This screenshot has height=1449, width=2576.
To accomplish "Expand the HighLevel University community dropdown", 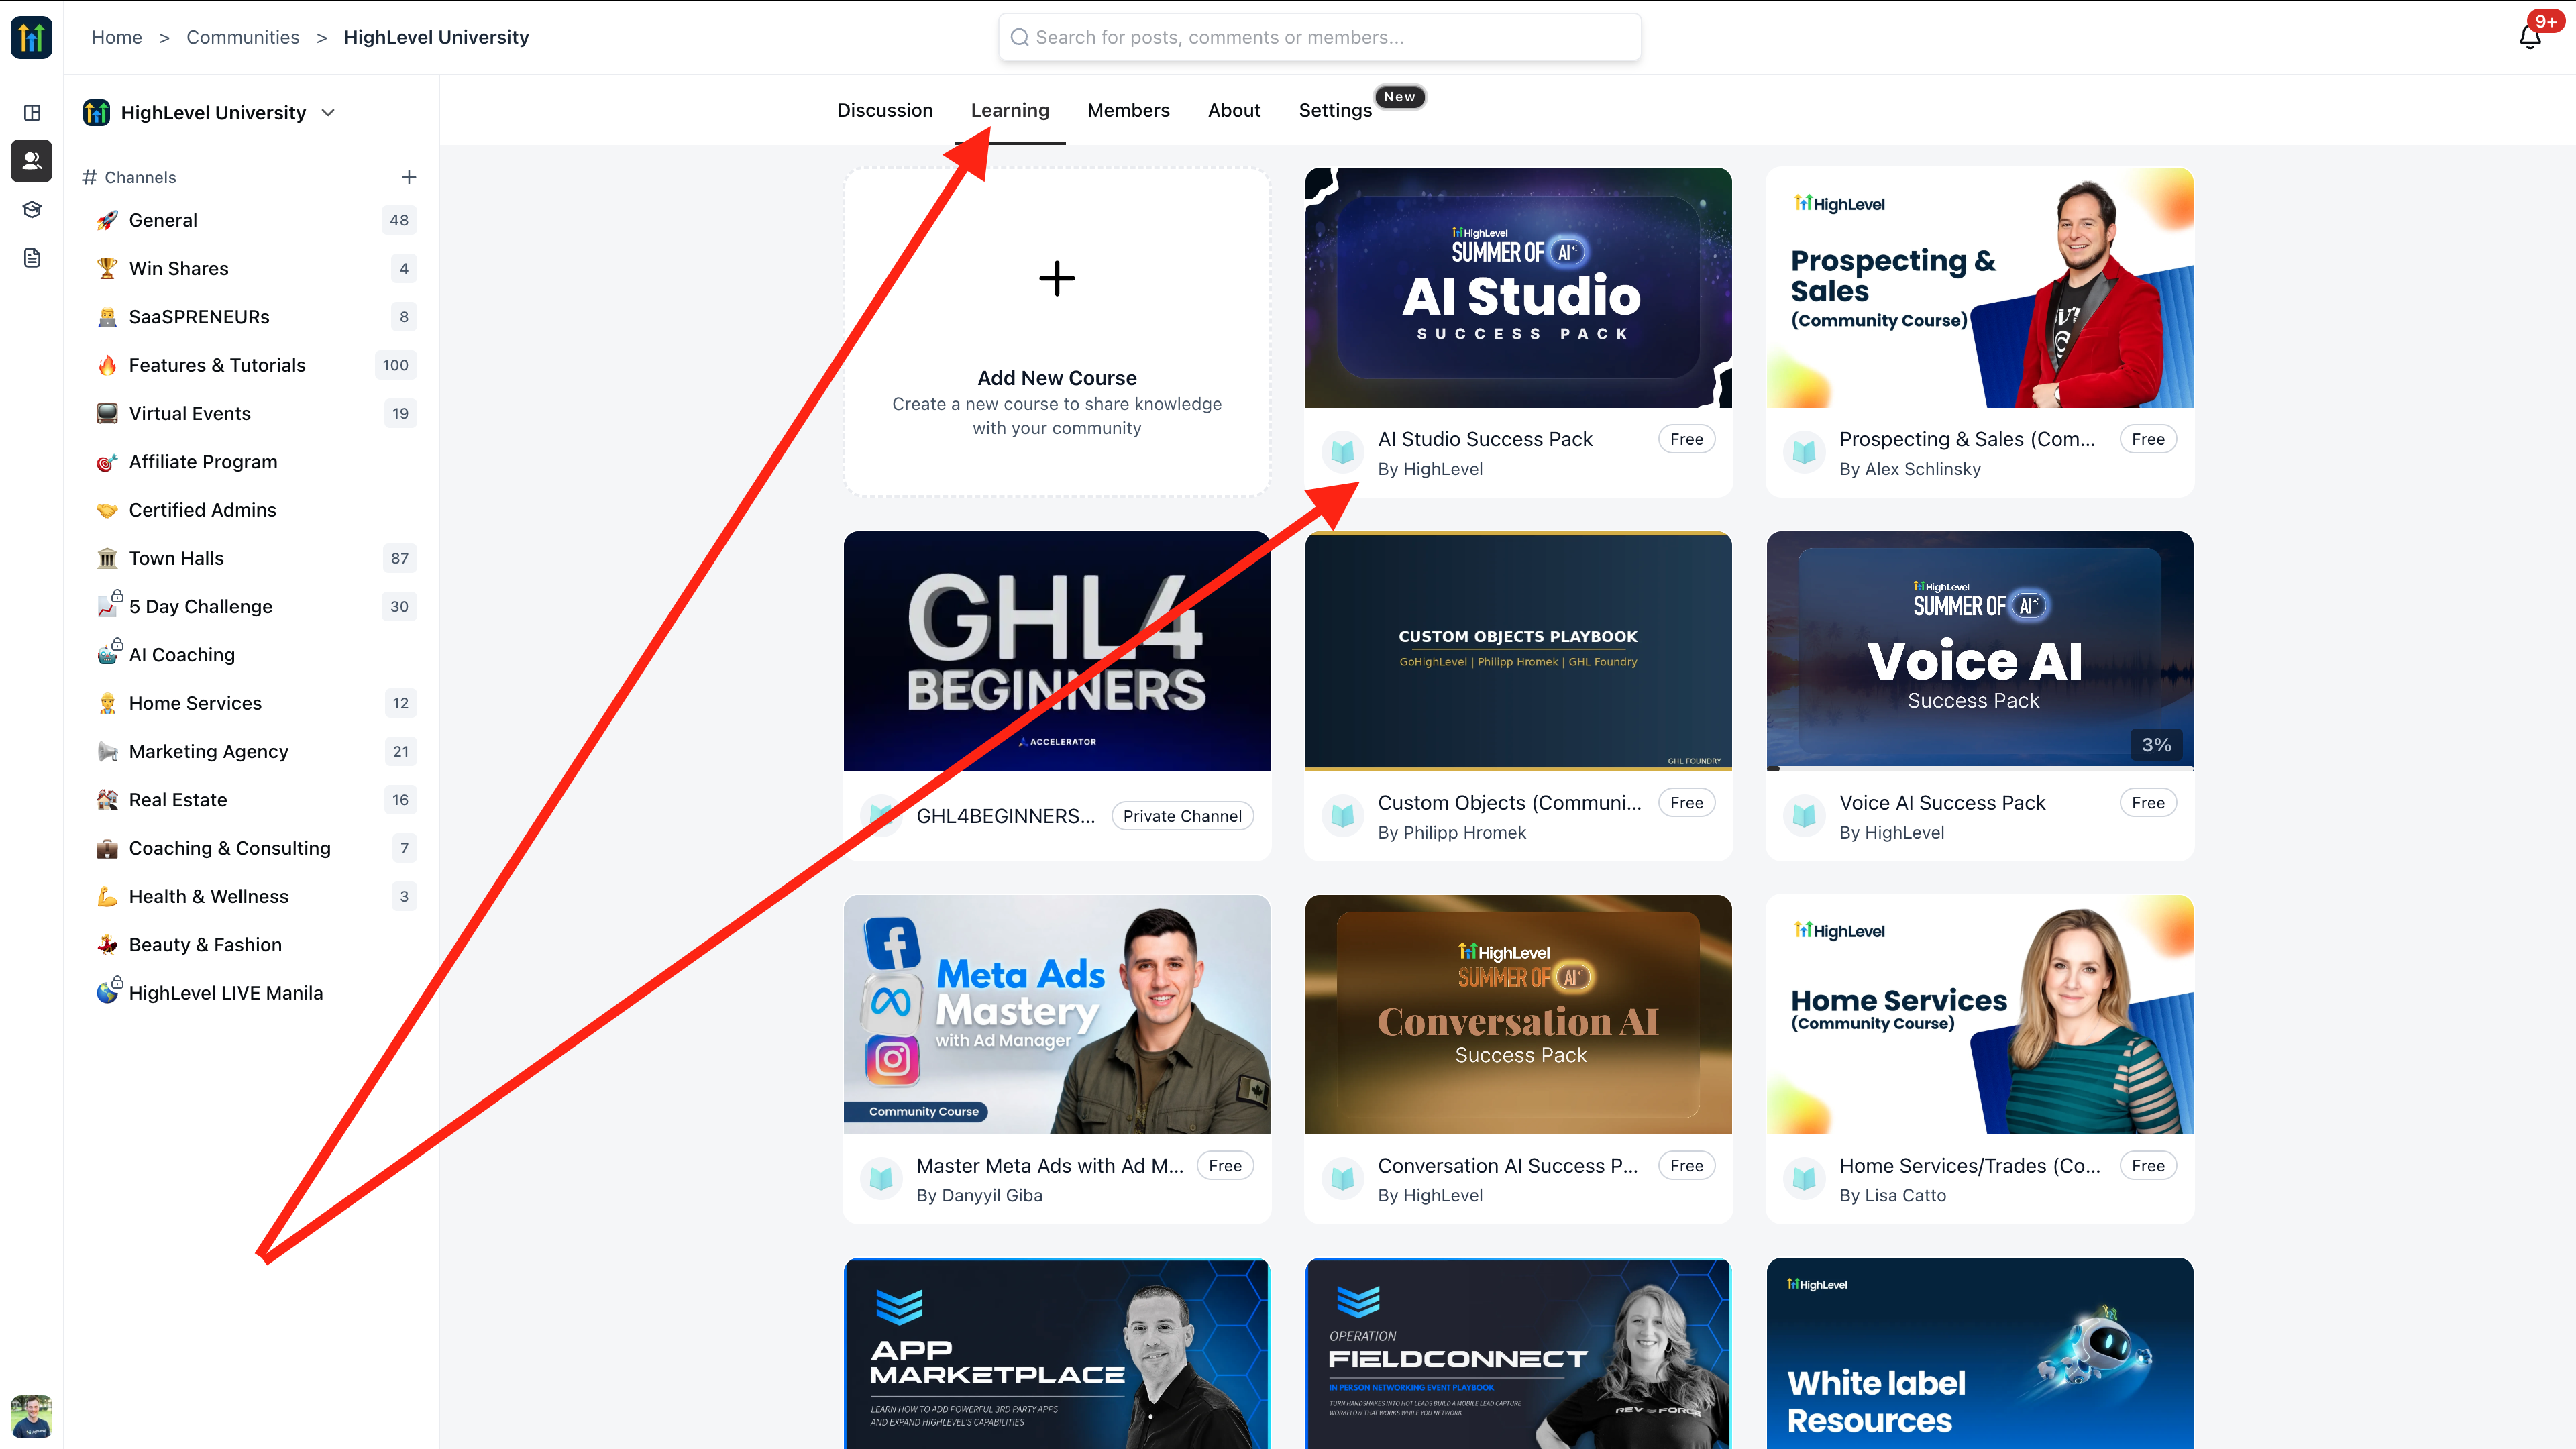I will (x=328, y=113).
